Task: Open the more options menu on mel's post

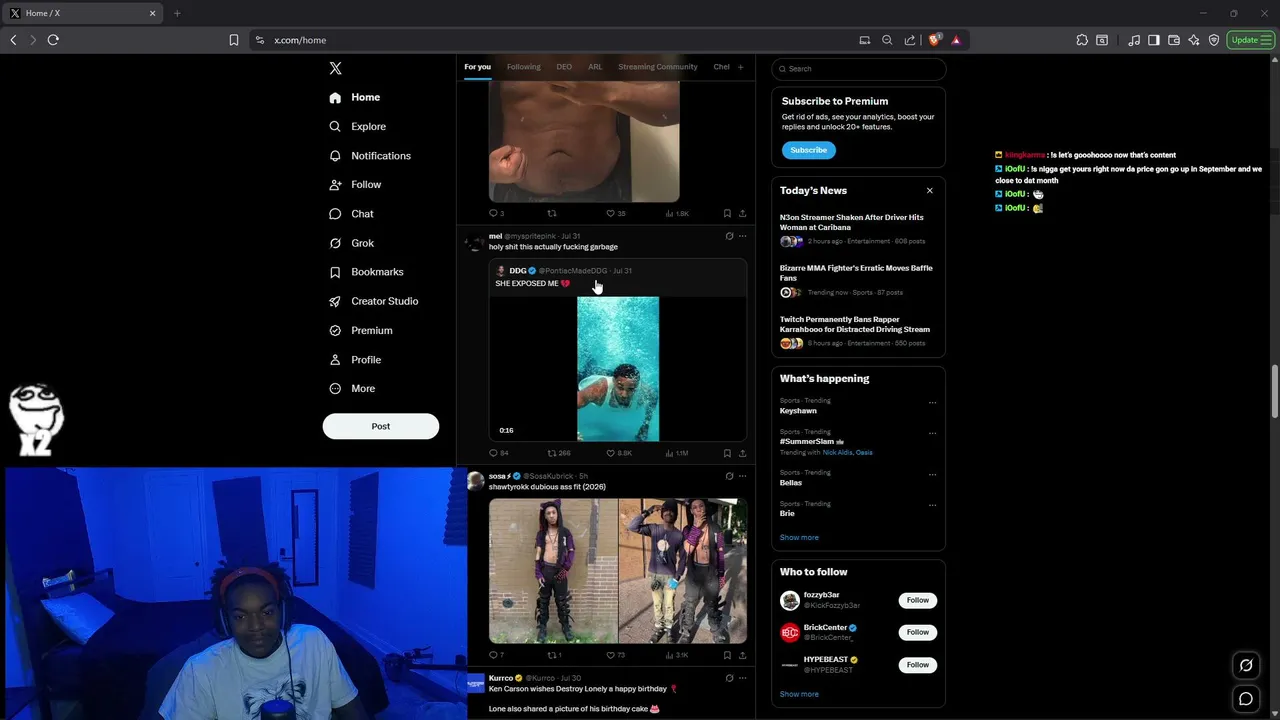Action: click(742, 236)
